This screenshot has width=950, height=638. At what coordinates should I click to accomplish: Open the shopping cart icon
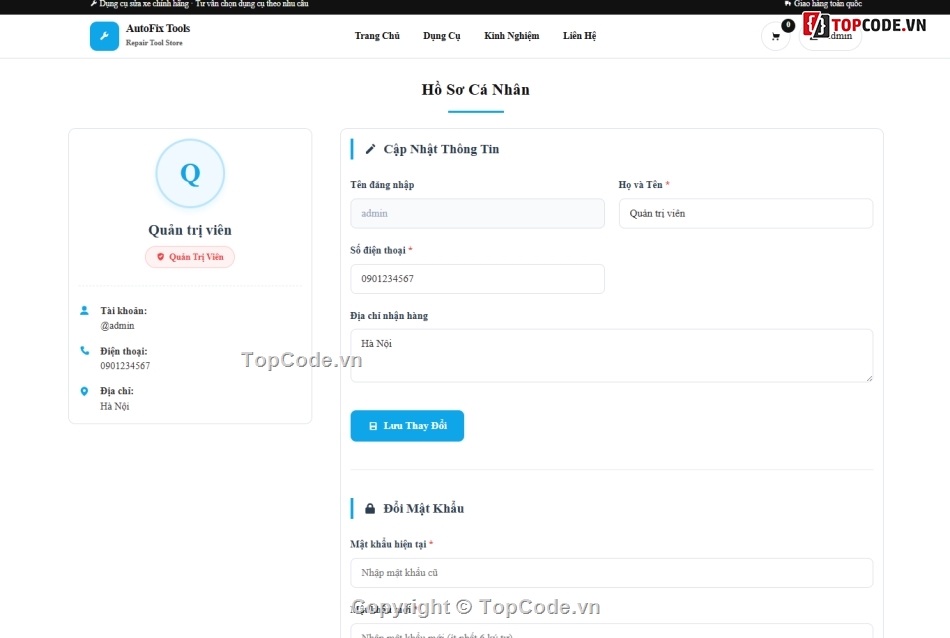(x=776, y=36)
